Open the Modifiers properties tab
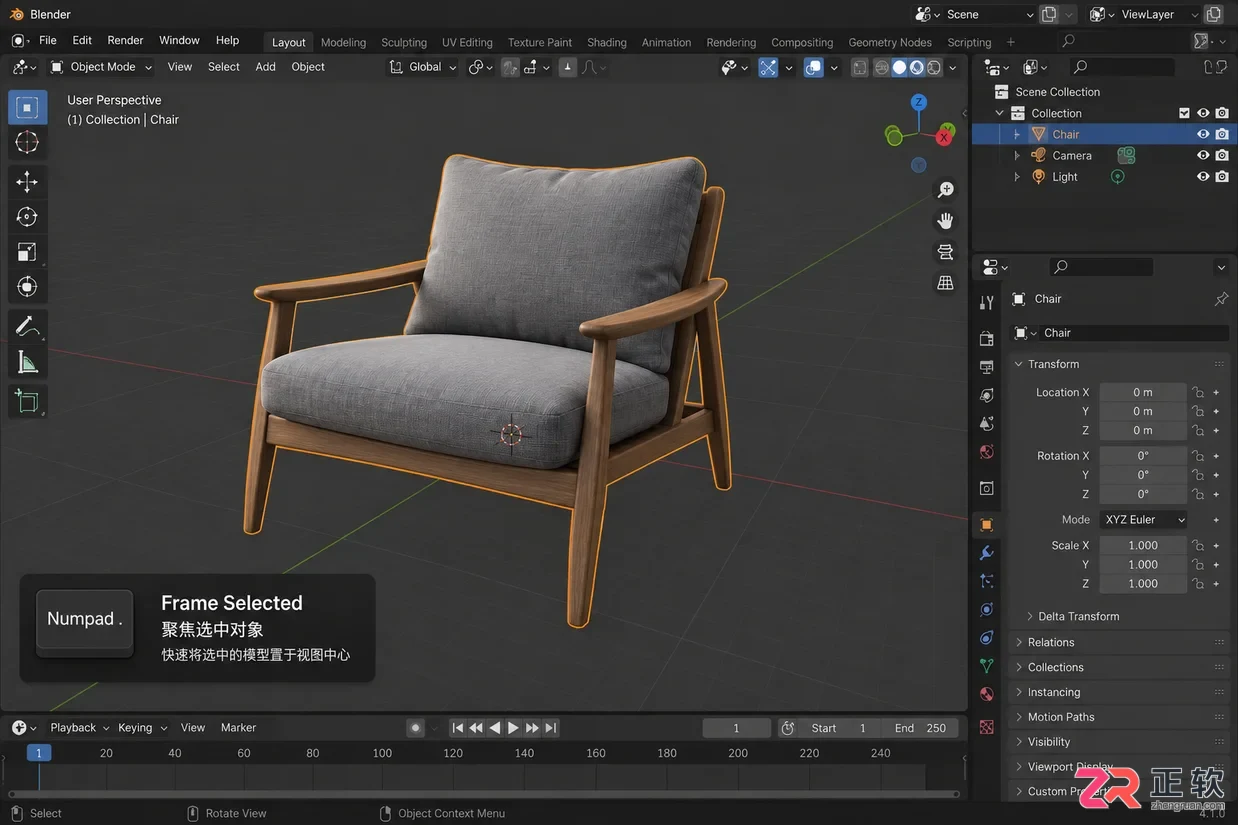Viewport: 1238px width, 825px height. tap(987, 553)
